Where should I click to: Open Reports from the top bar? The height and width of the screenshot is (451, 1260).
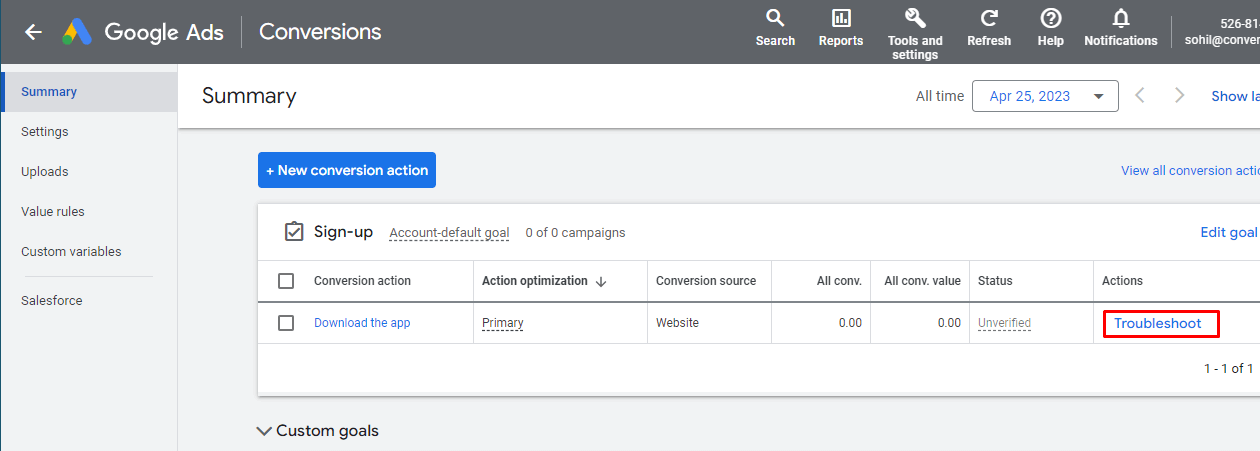coord(841,28)
